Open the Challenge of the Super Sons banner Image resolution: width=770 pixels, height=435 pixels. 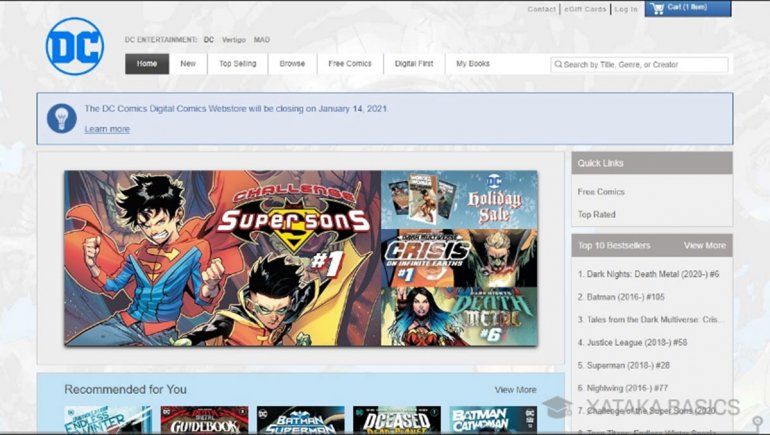coord(222,258)
